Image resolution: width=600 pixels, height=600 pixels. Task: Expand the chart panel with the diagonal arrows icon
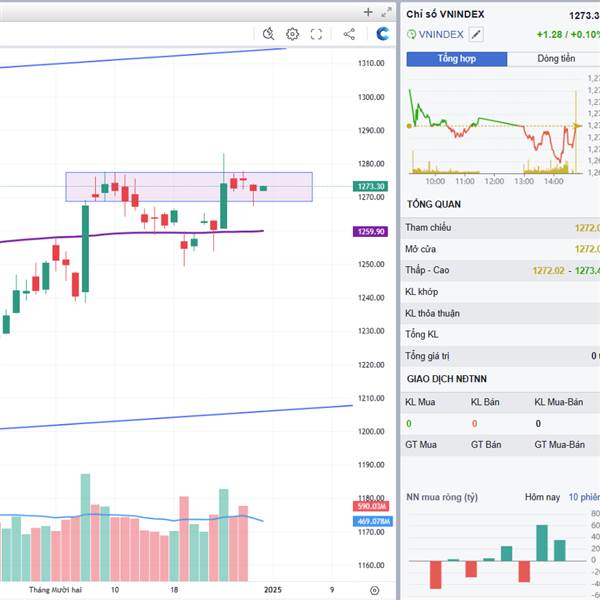click(x=386, y=13)
